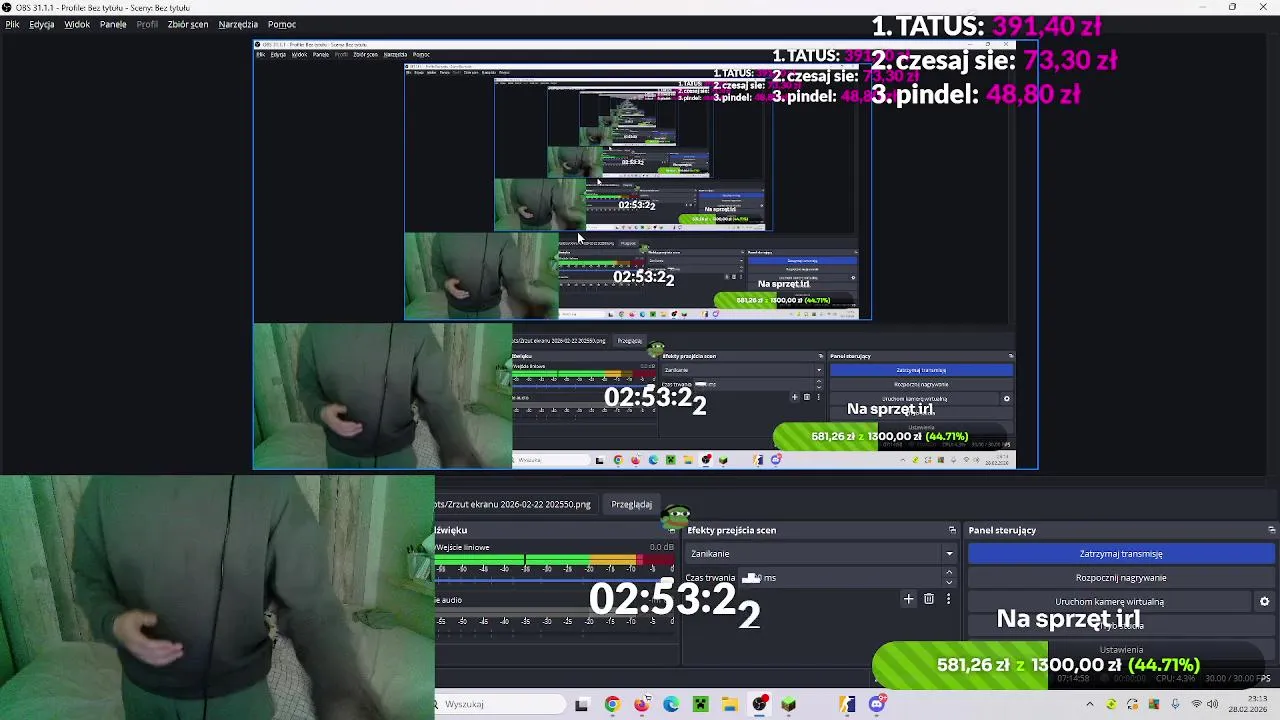Viewport: 1280px width, 720px height.
Task: Open Task View from the taskbar
Action: point(582,705)
